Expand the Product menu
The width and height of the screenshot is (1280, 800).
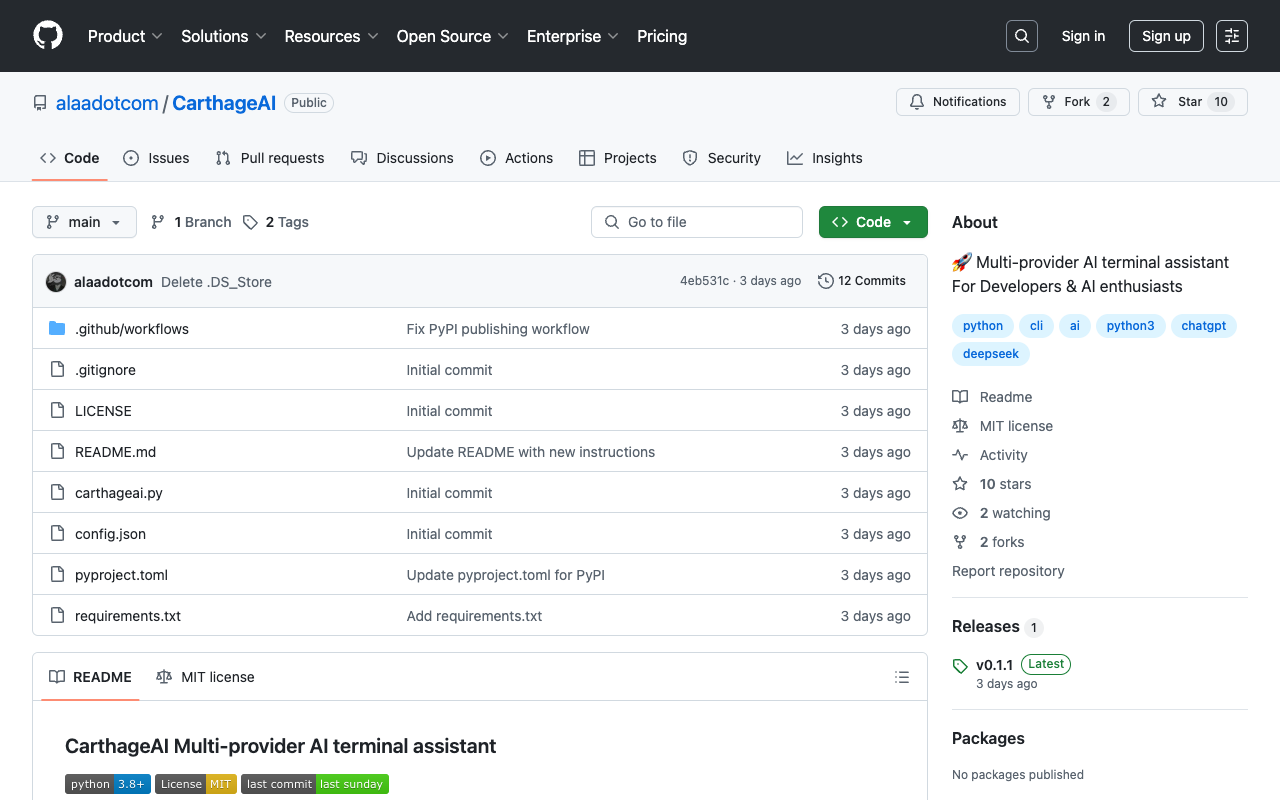click(x=124, y=36)
